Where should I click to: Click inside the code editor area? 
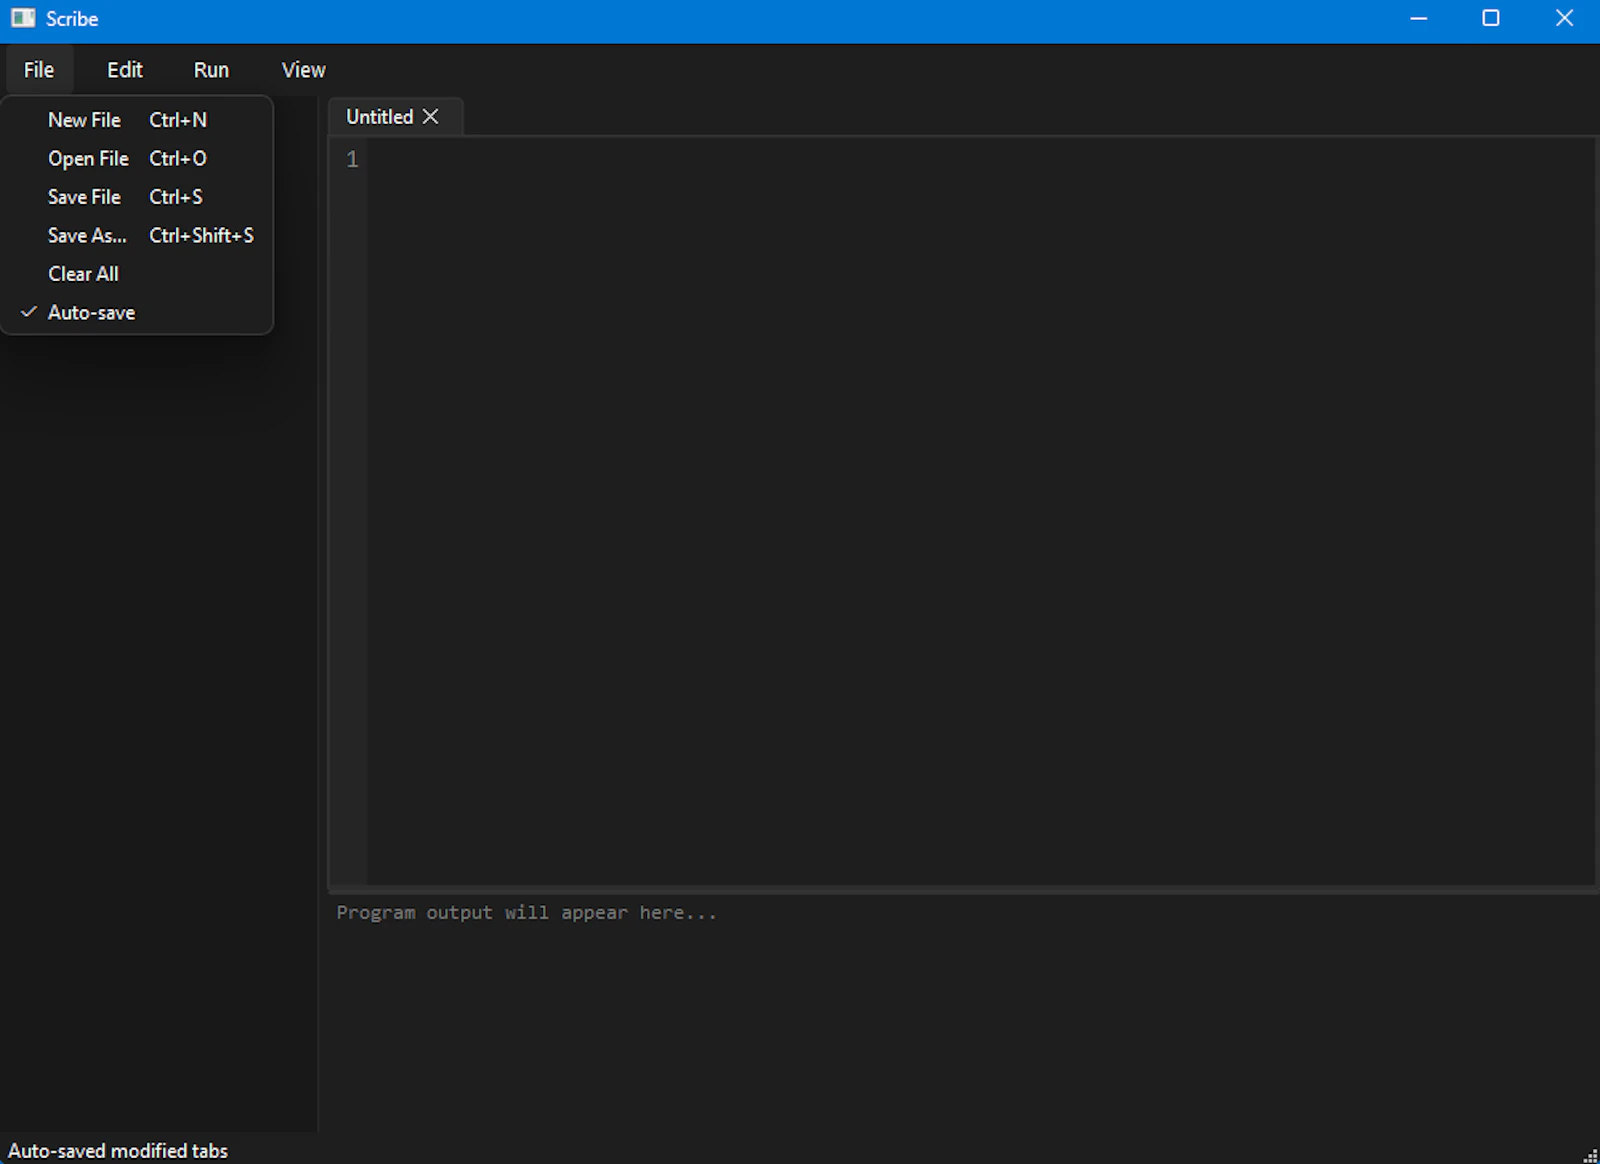tap(980, 511)
